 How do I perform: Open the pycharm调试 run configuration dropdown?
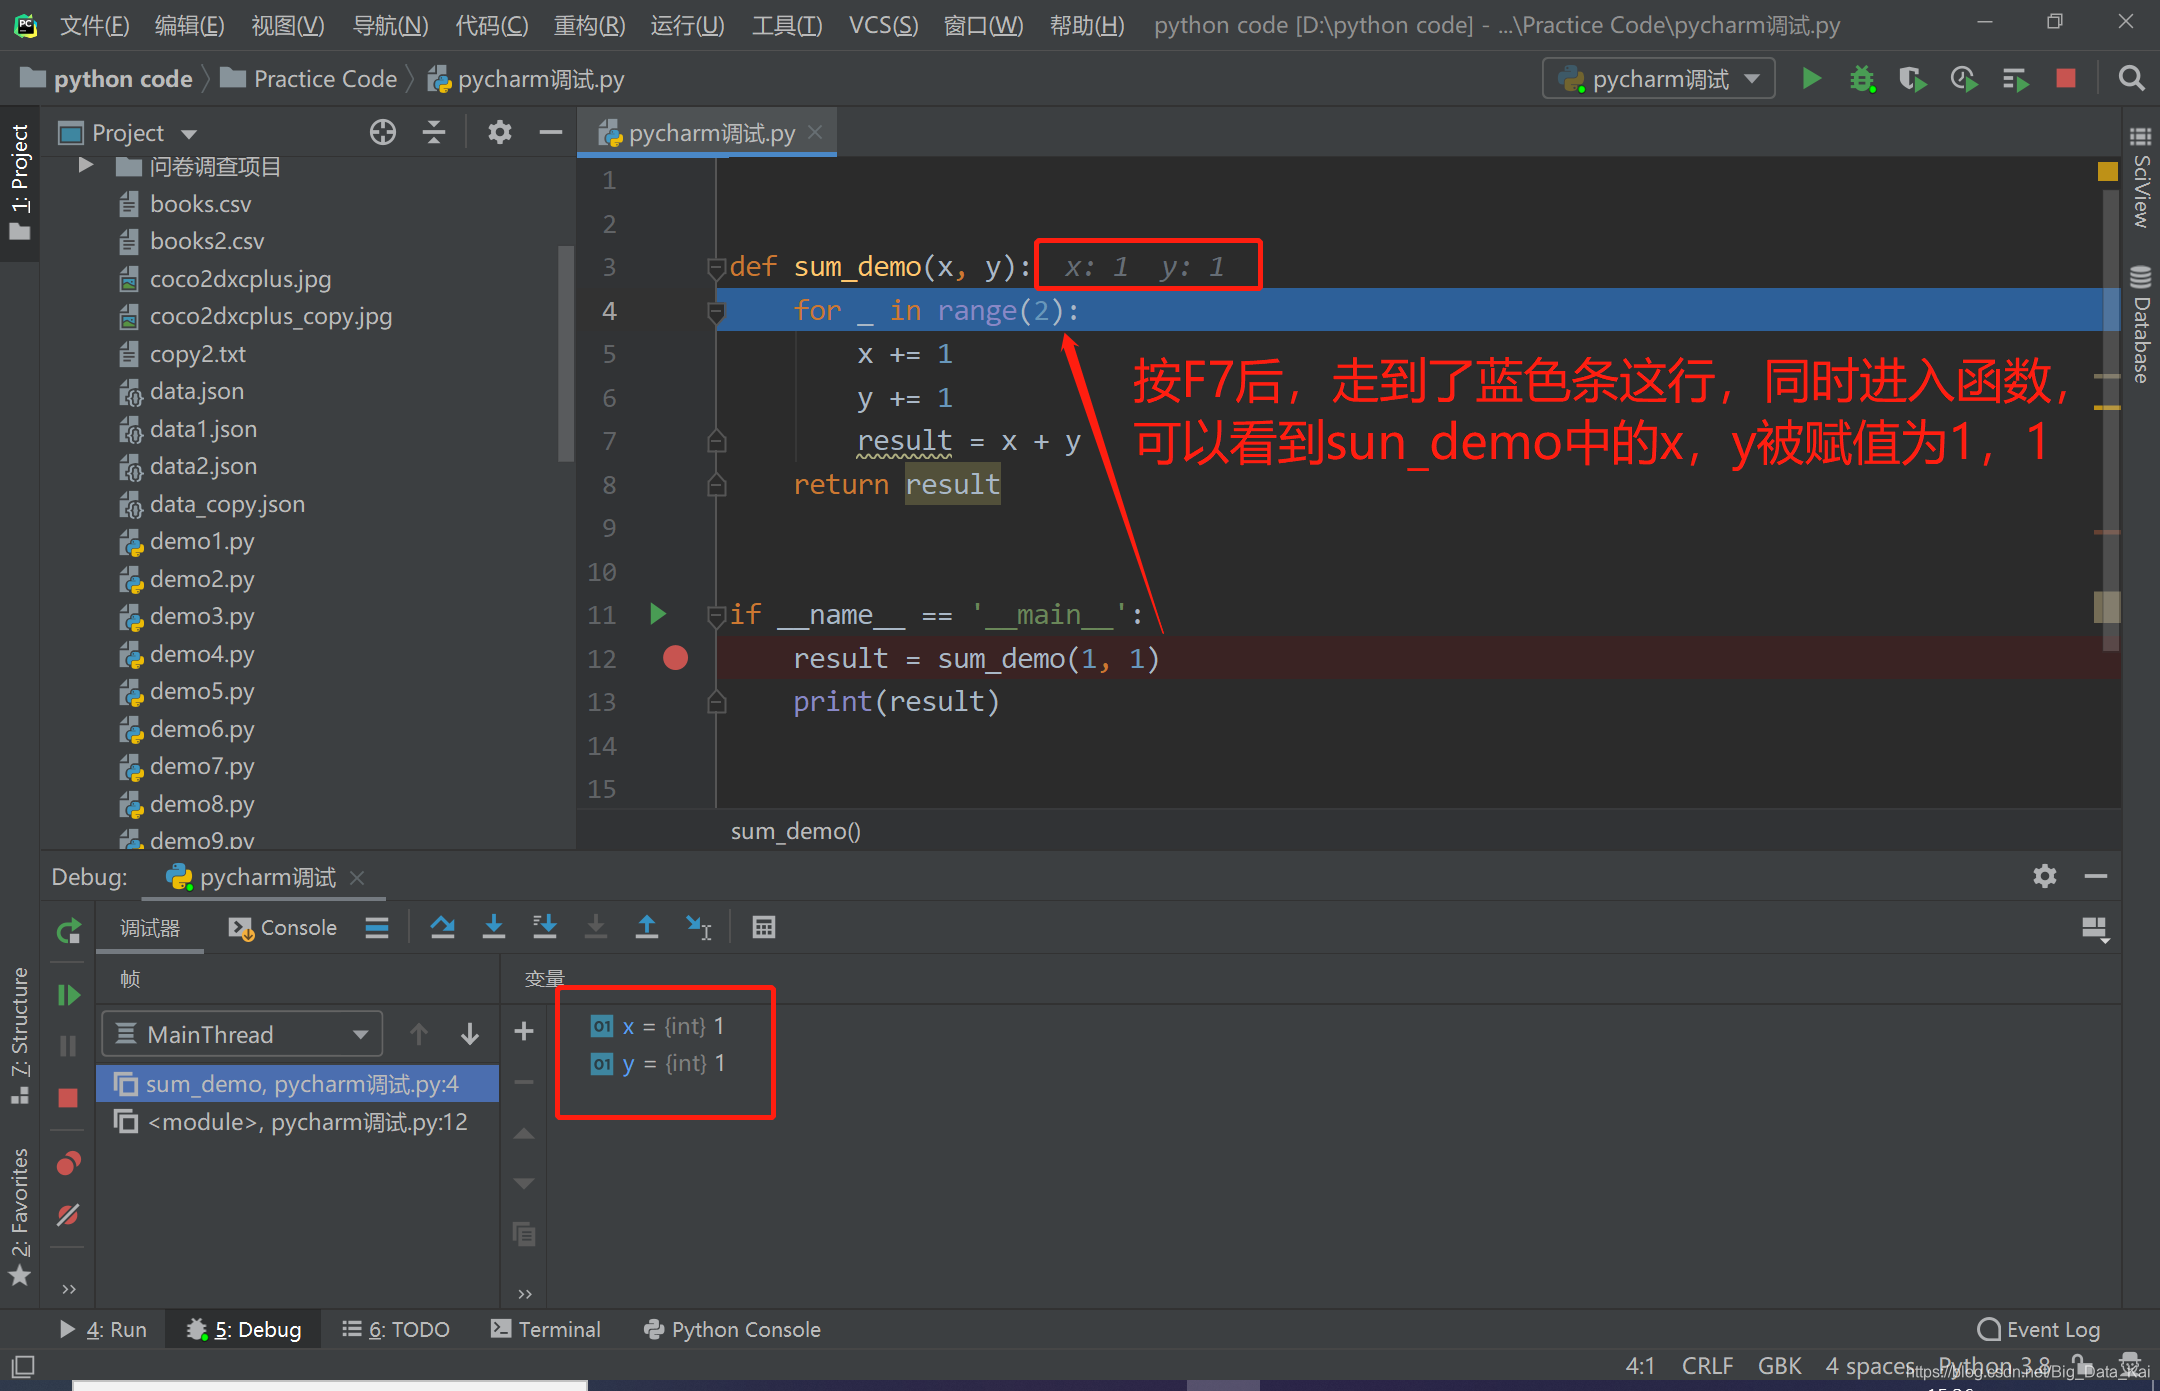(x=1659, y=79)
